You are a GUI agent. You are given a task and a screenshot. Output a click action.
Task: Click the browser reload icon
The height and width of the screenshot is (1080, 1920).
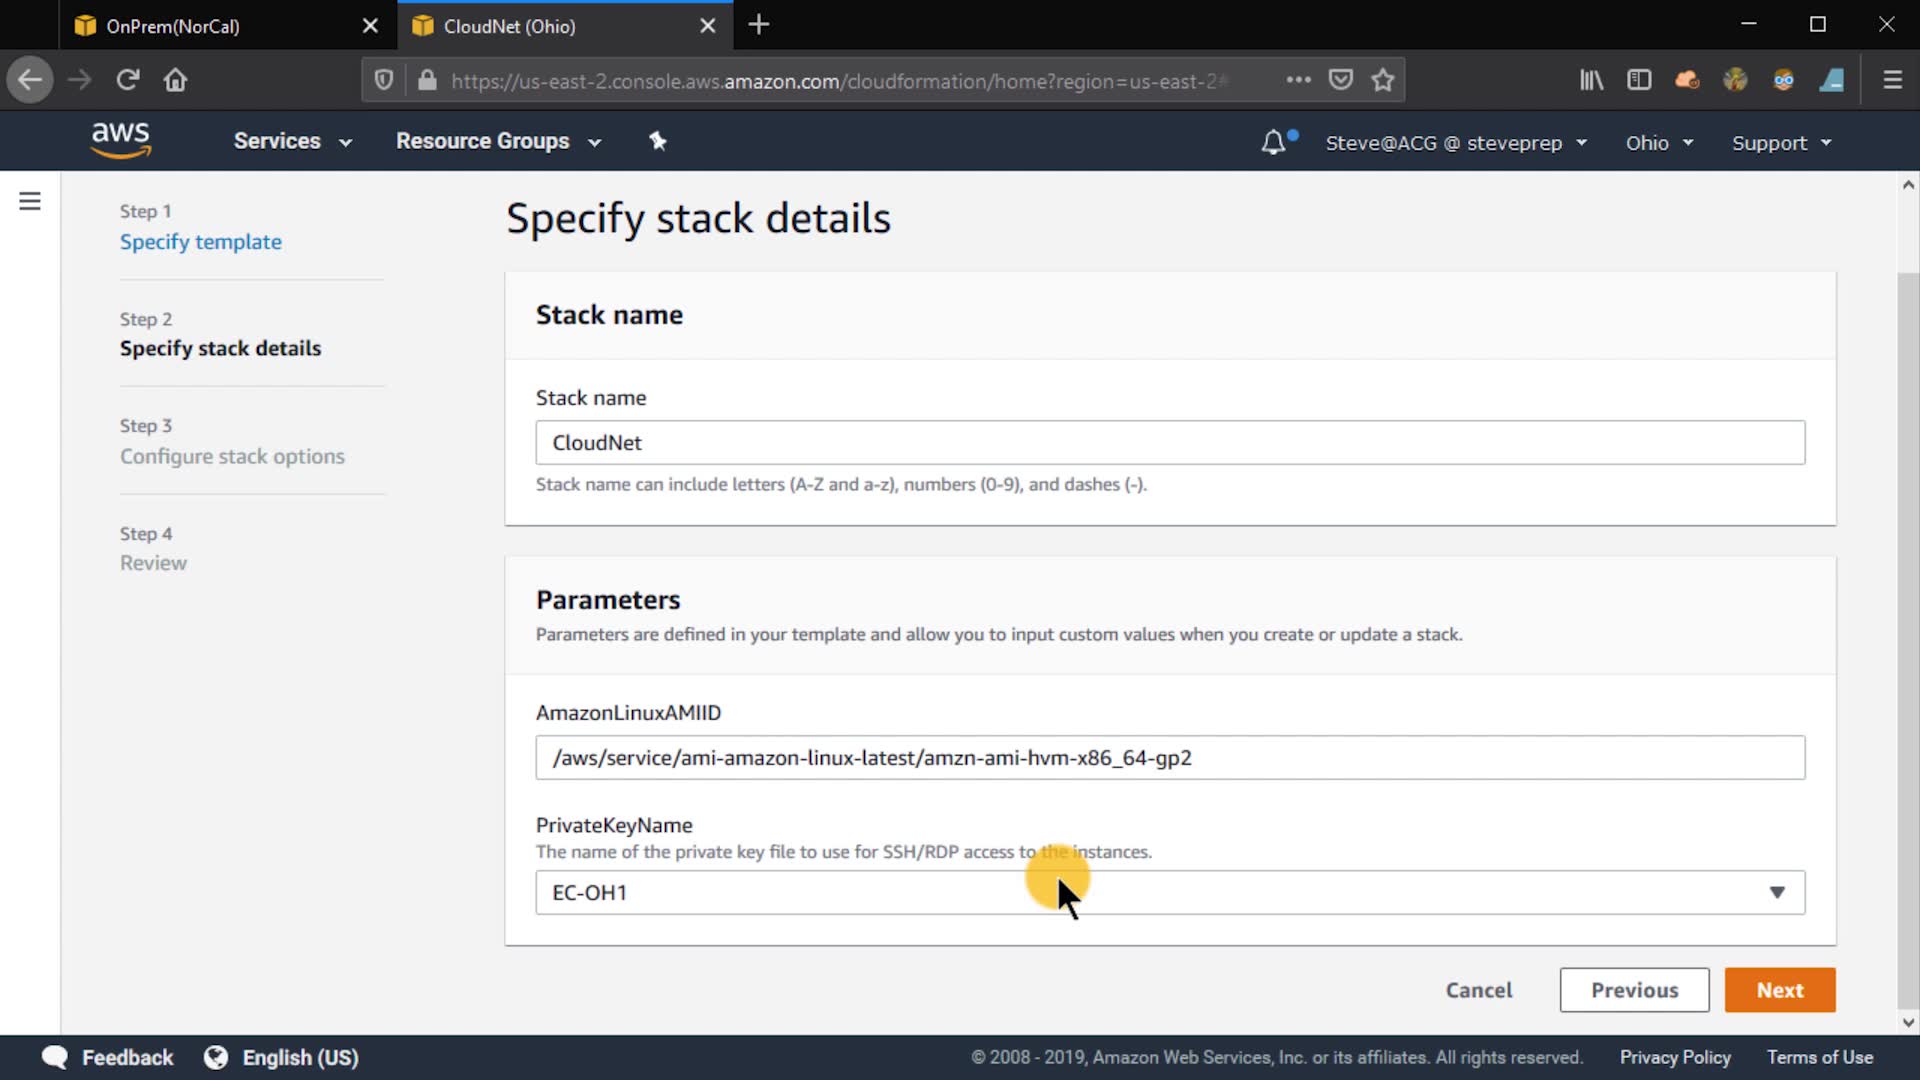[x=127, y=80]
